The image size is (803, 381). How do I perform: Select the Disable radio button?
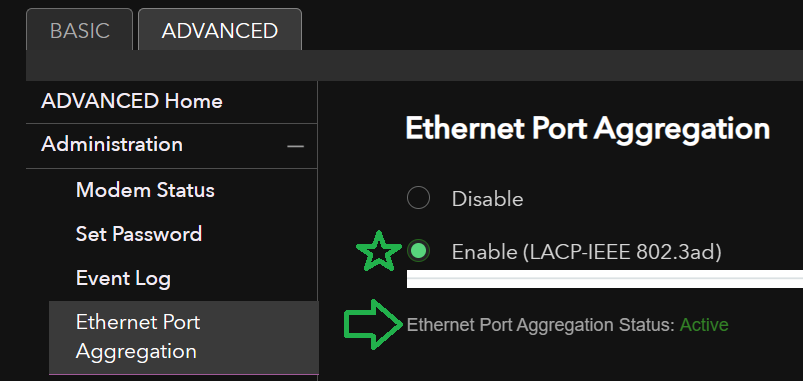418,198
